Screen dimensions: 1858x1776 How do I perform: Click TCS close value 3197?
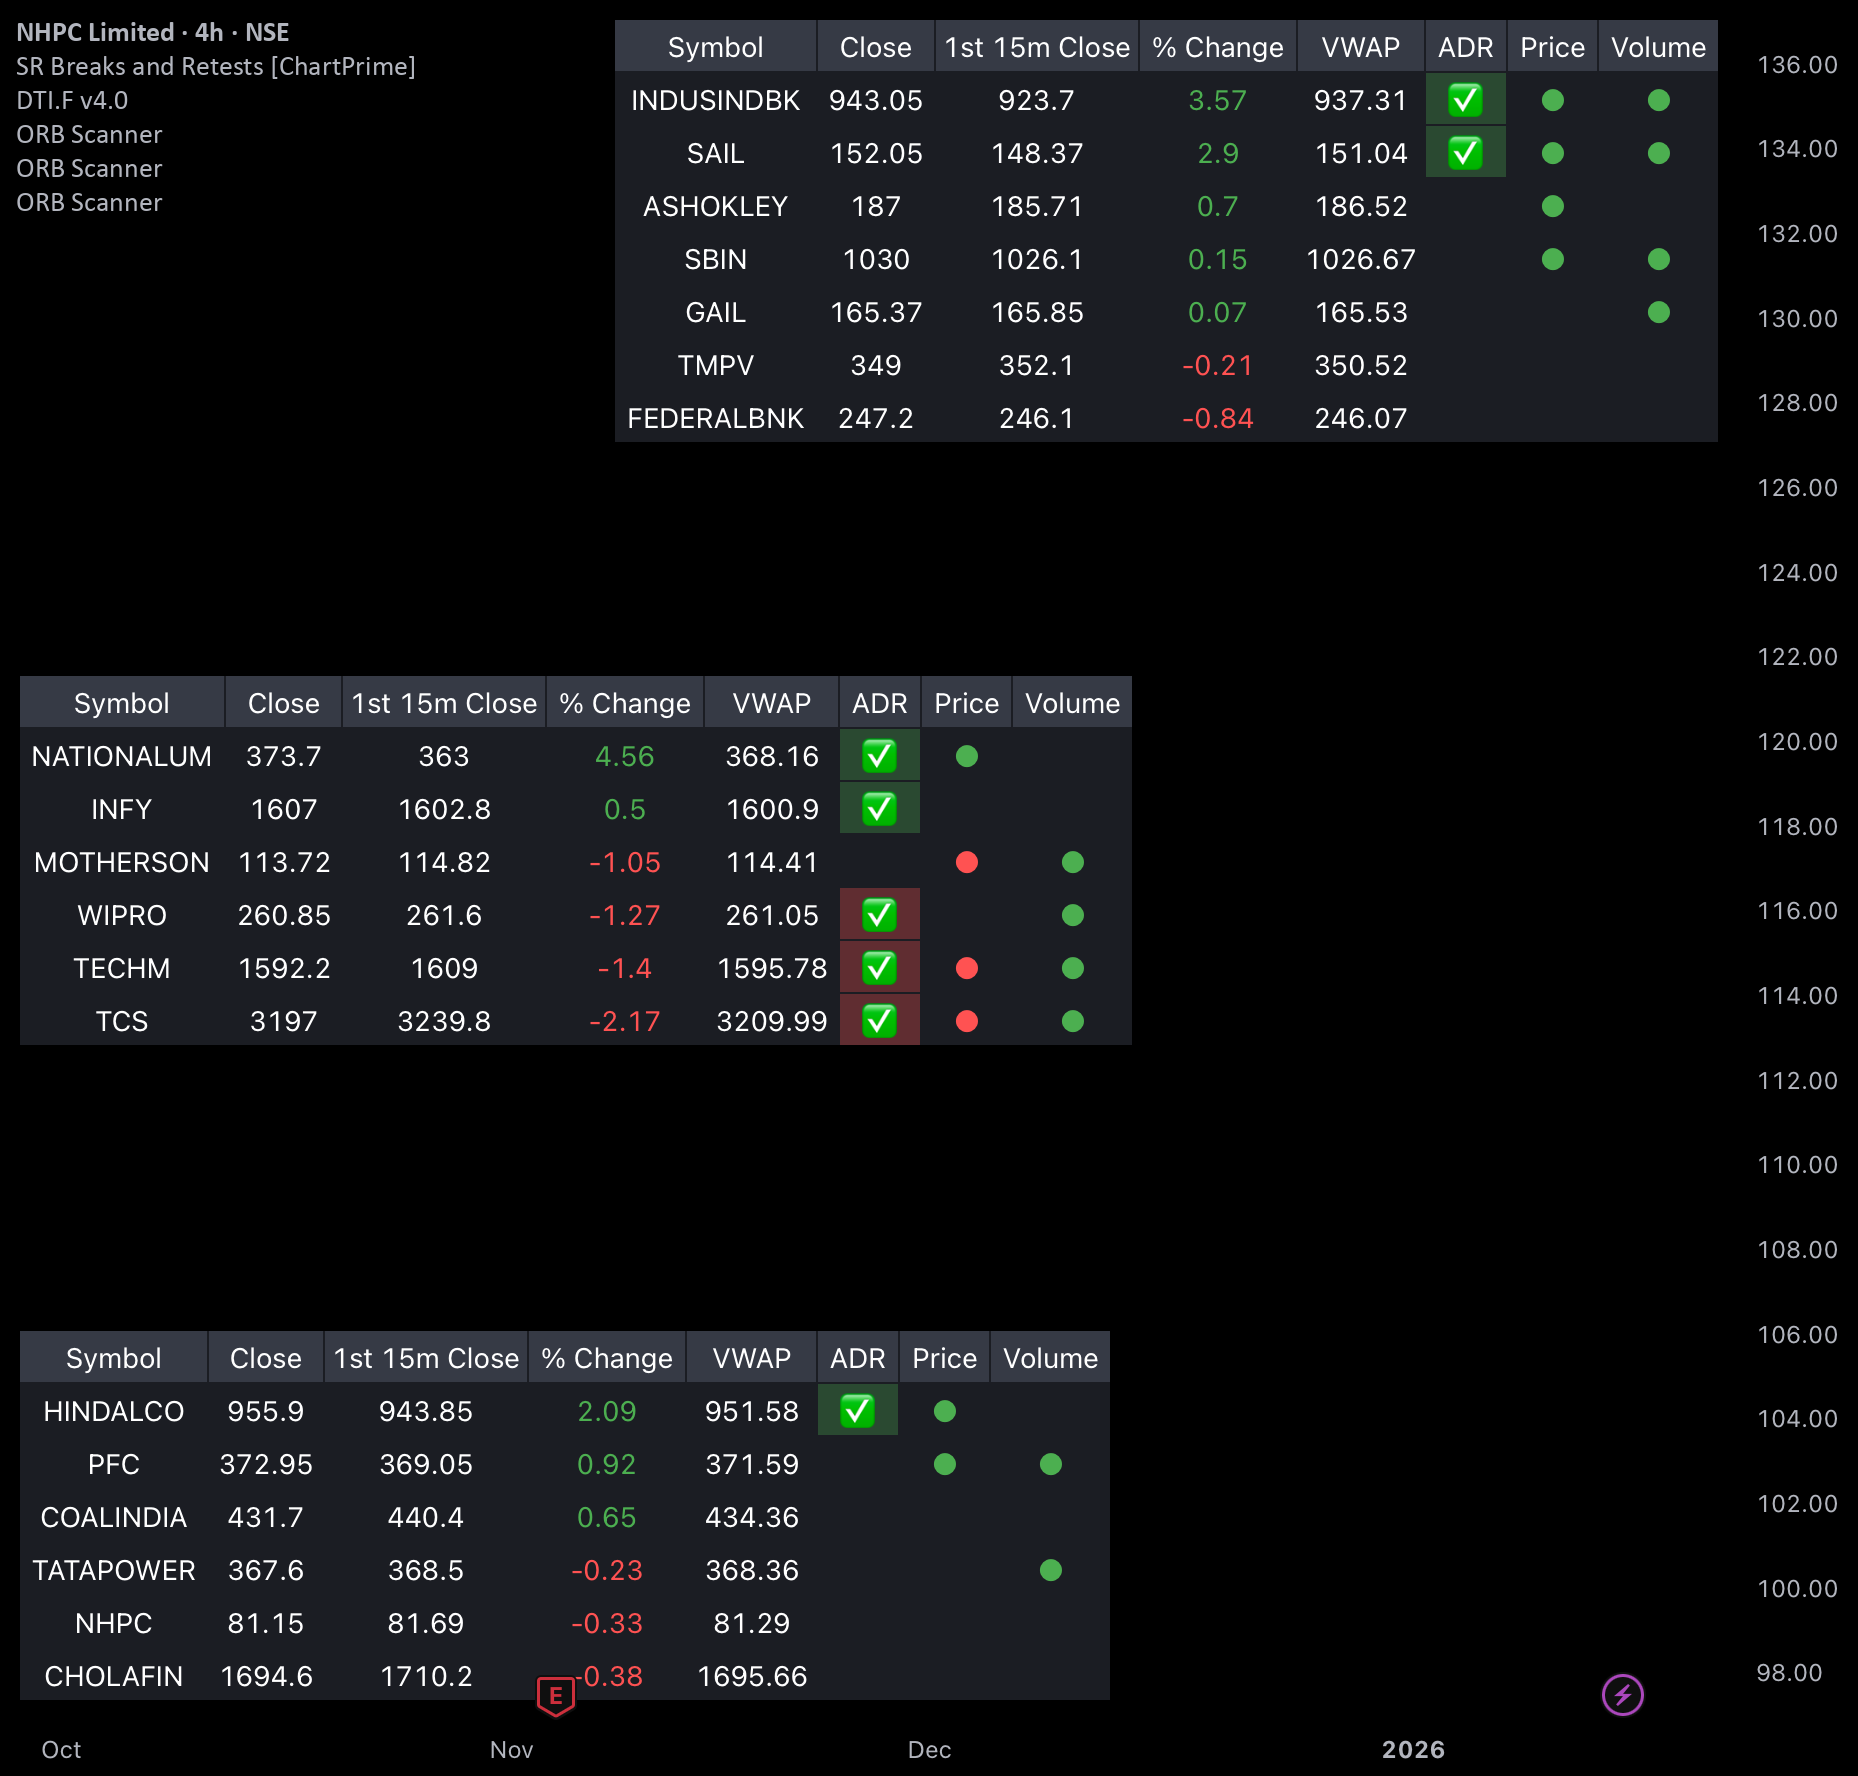coord(284,1021)
